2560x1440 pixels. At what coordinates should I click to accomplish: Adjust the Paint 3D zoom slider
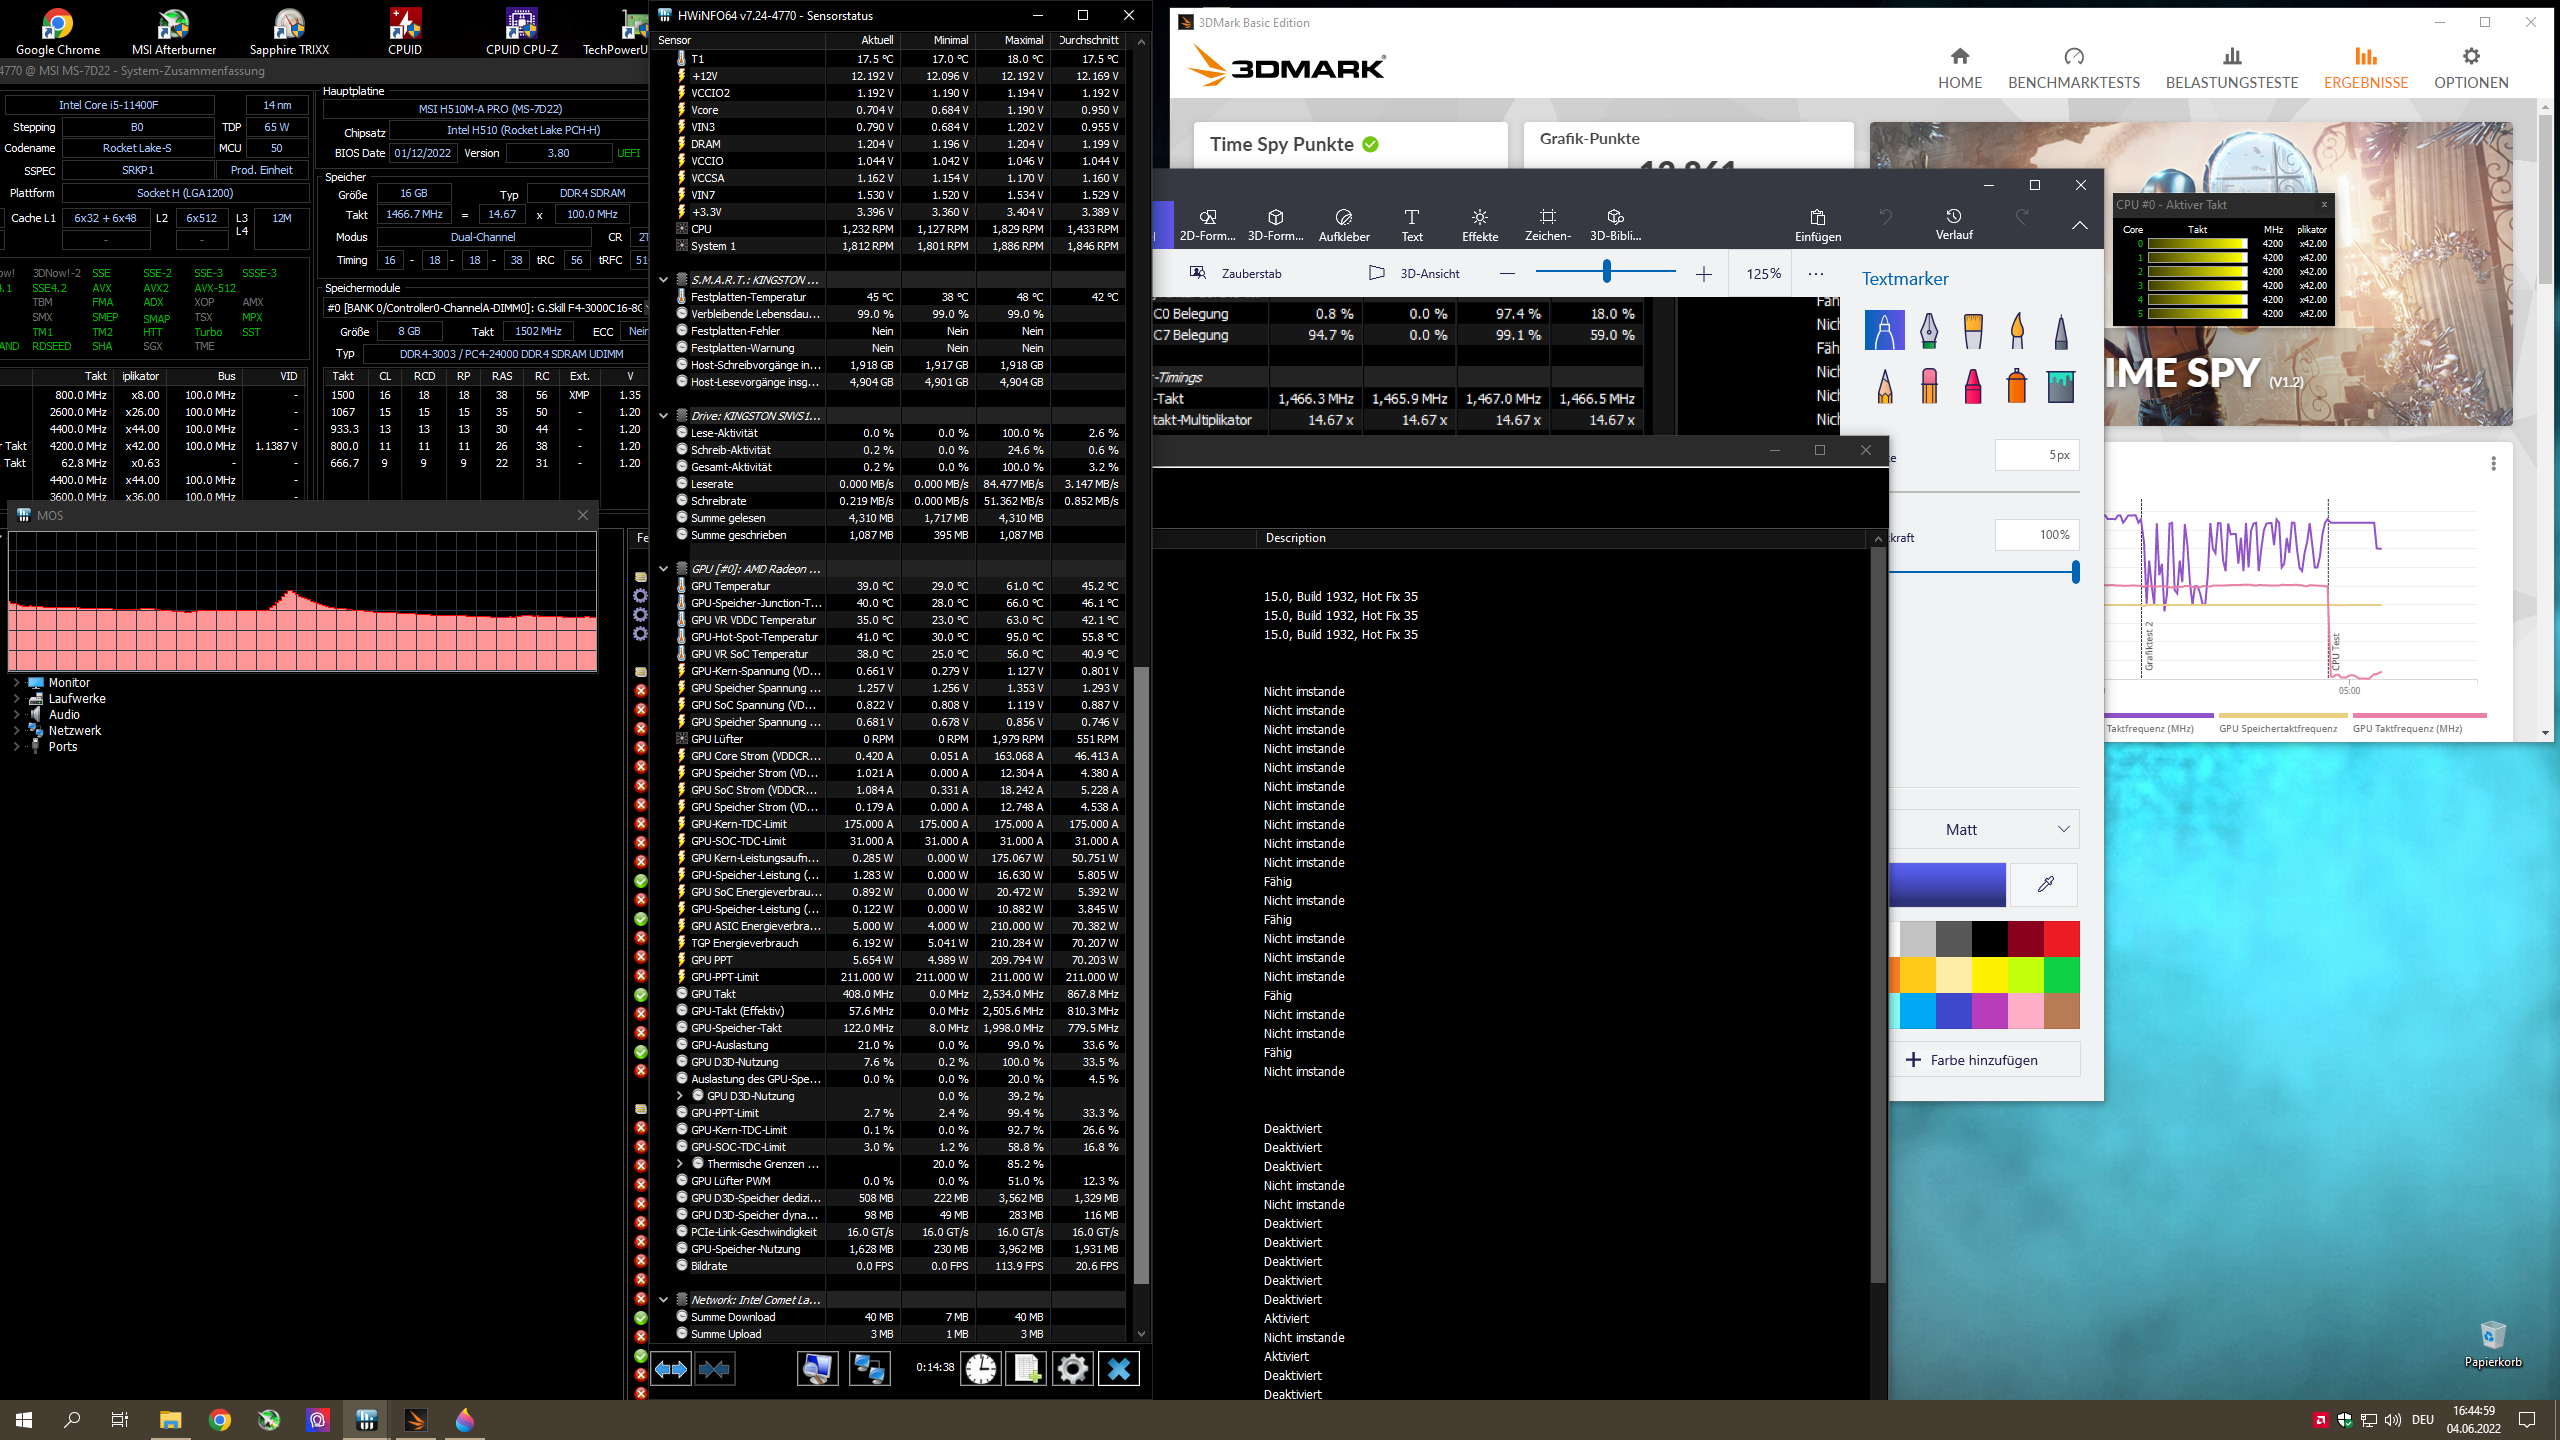1607,271
